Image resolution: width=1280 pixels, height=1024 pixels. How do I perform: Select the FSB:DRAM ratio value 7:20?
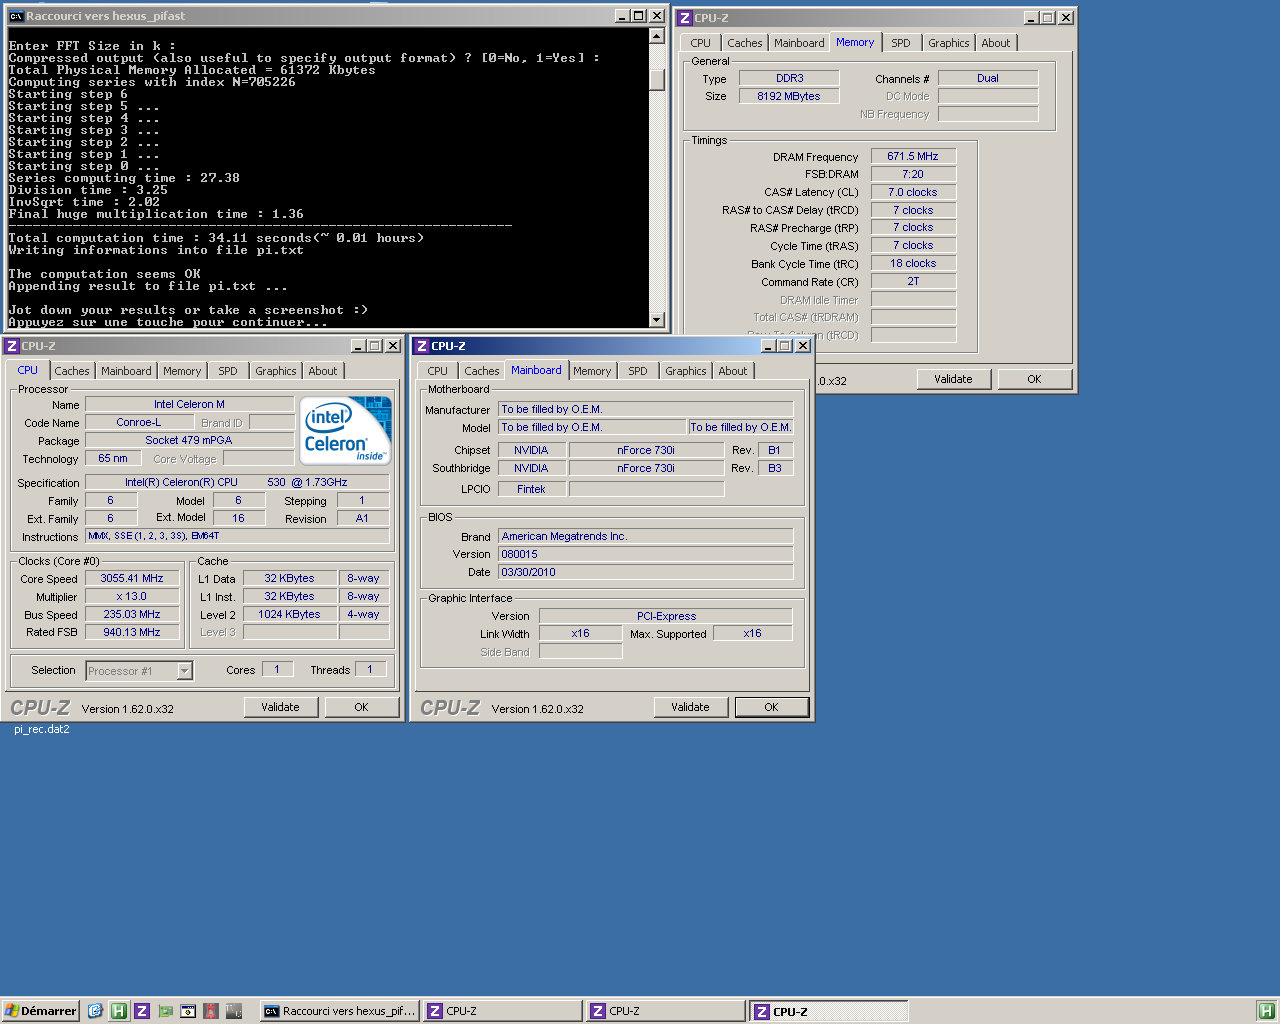(x=913, y=174)
